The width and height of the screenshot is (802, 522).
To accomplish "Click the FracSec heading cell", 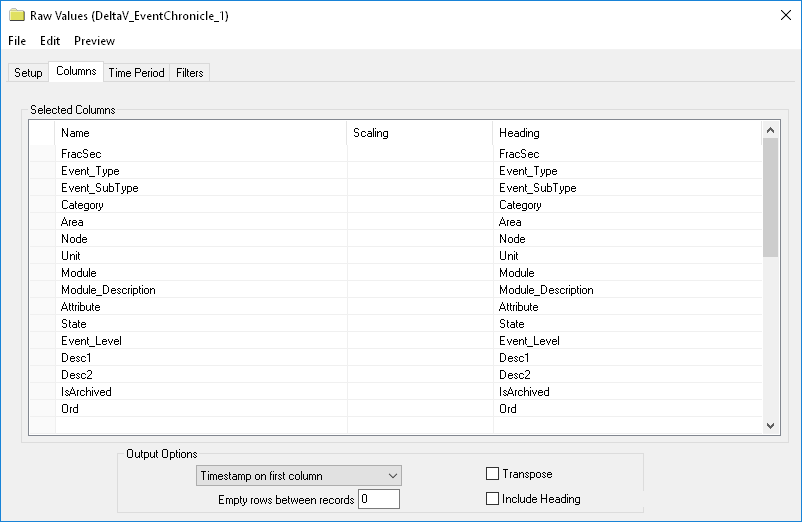I will pyautogui.click(x=628, y=153).
